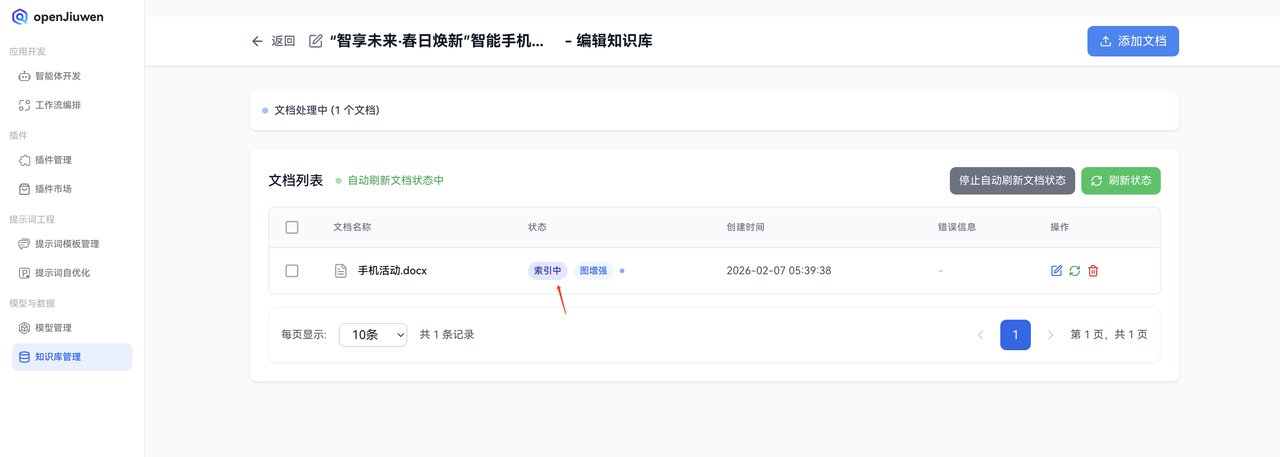The width and height of the screenshot is (1280, 457).
Task: Click the openJiuwen logo icon
Action: click(x=20, y=17)
